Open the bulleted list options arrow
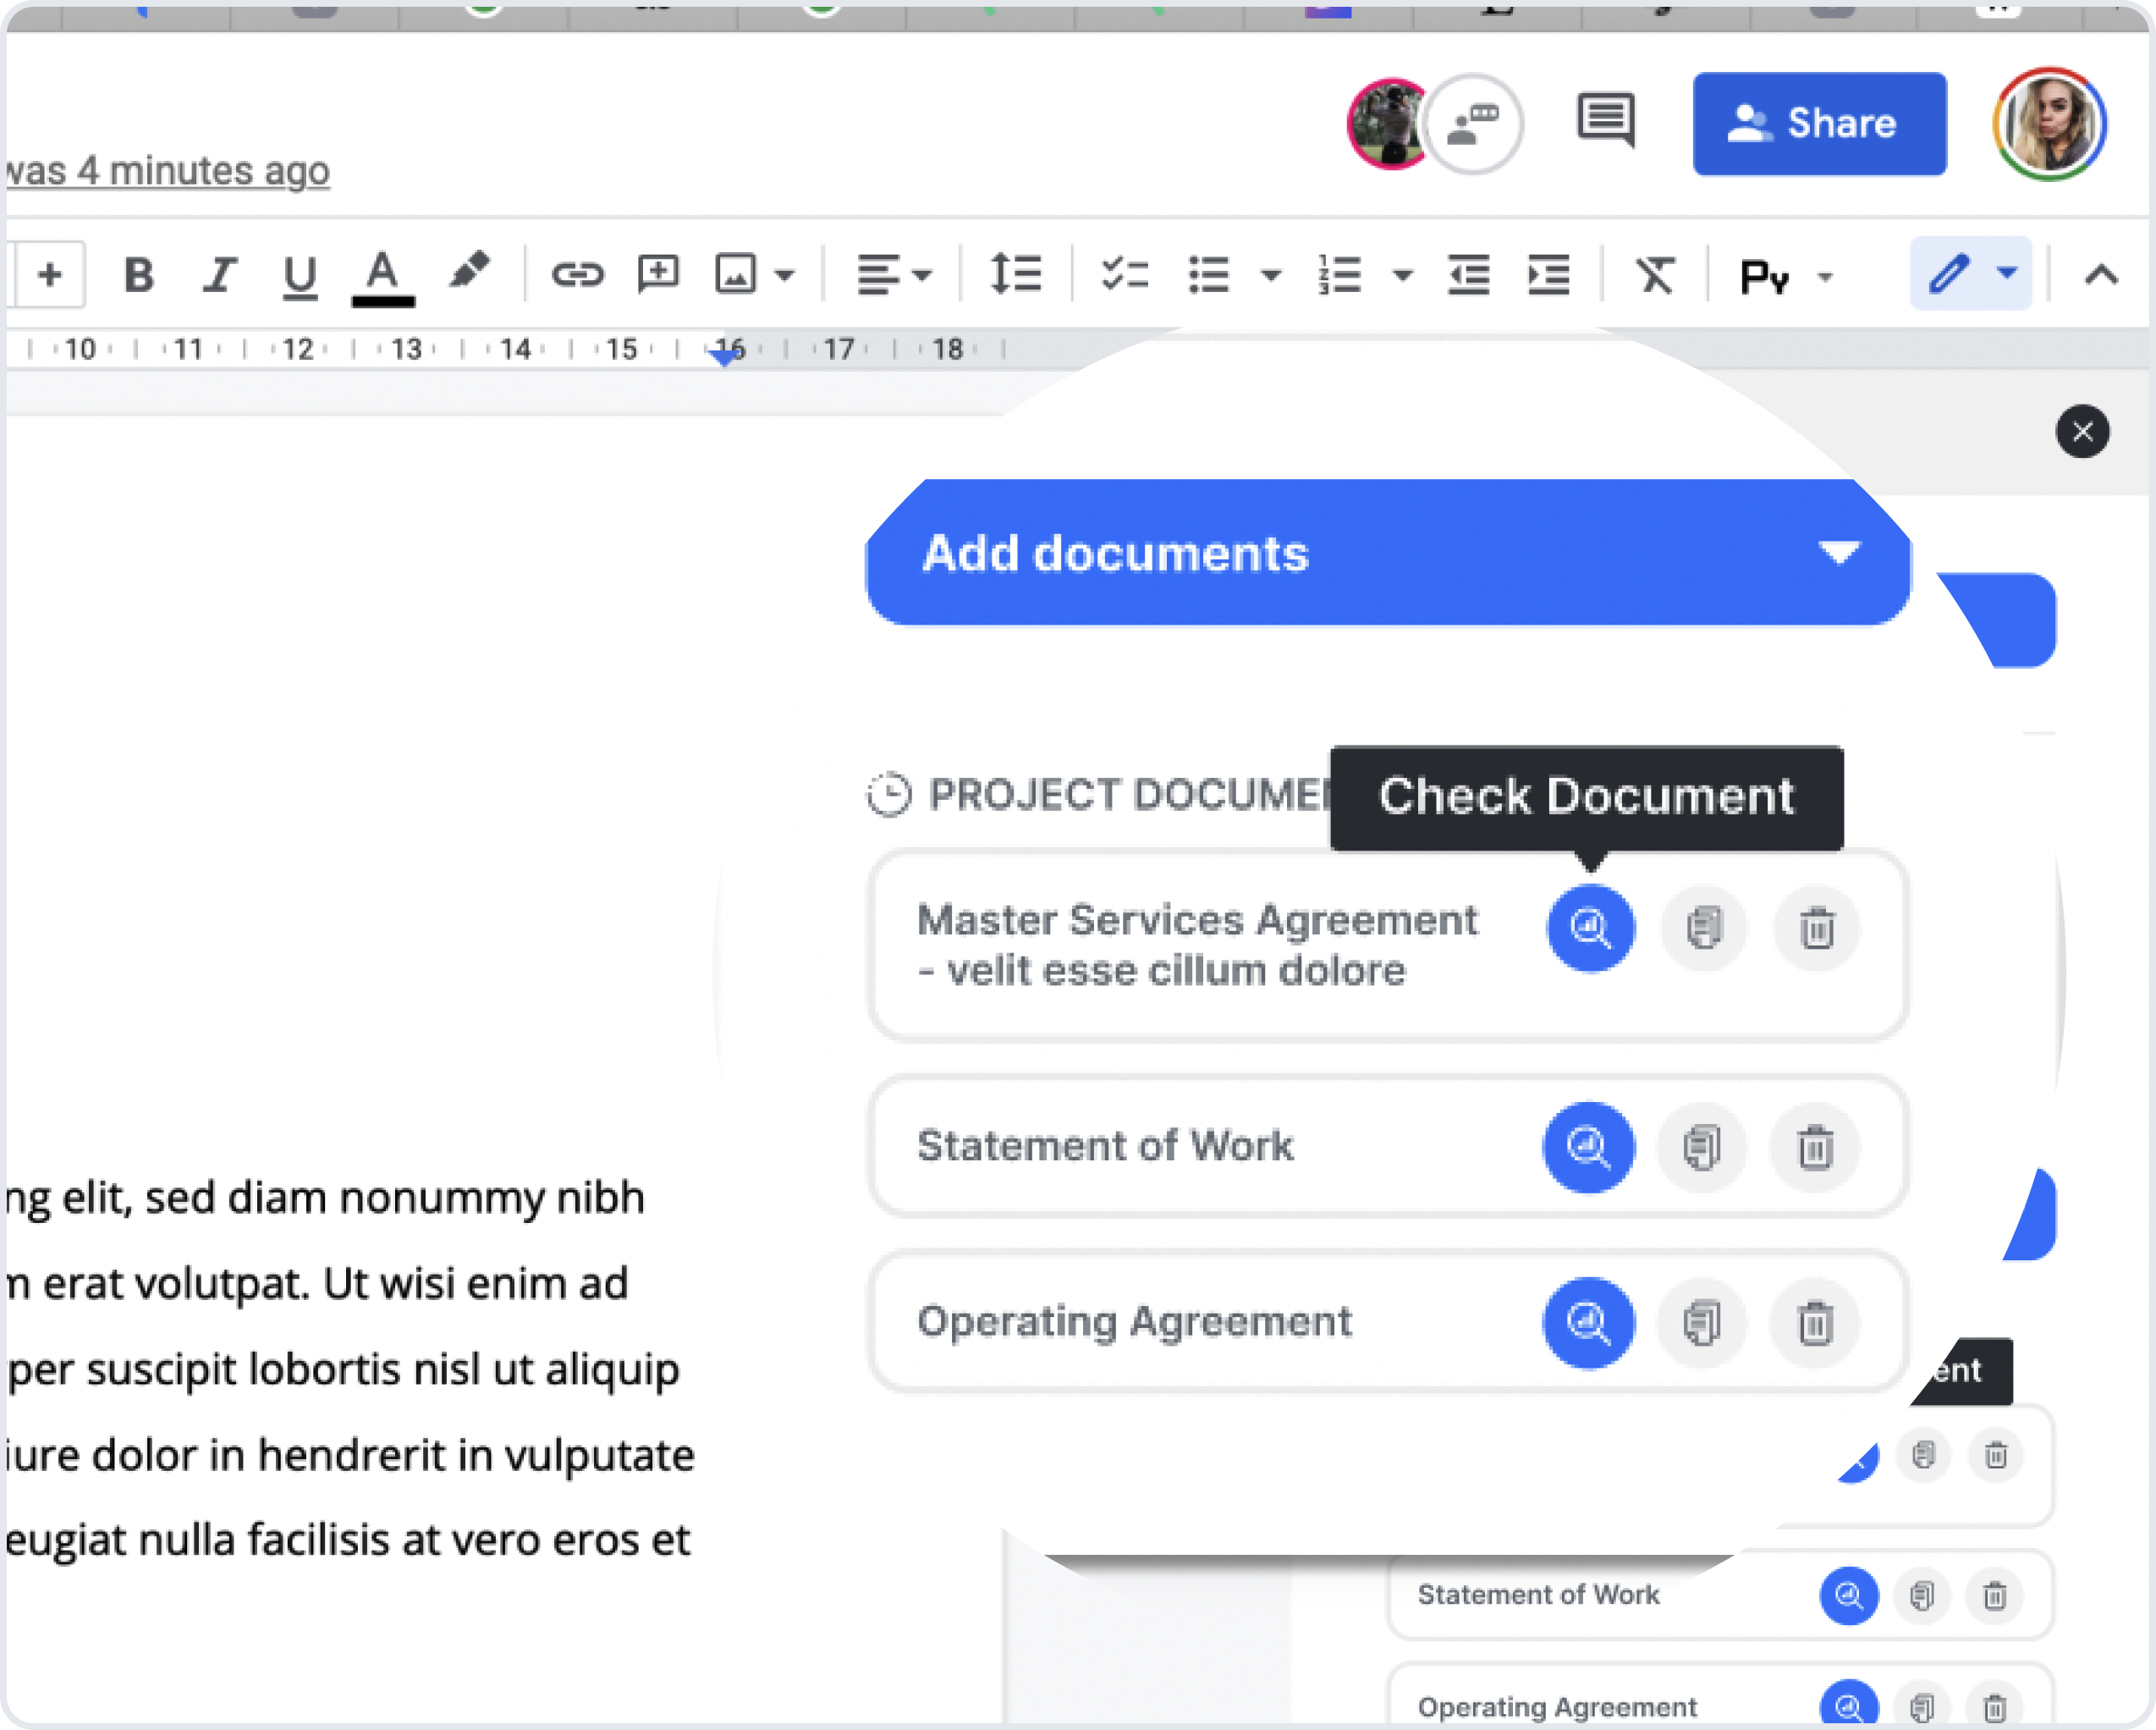 click(x=1271, y=275)
